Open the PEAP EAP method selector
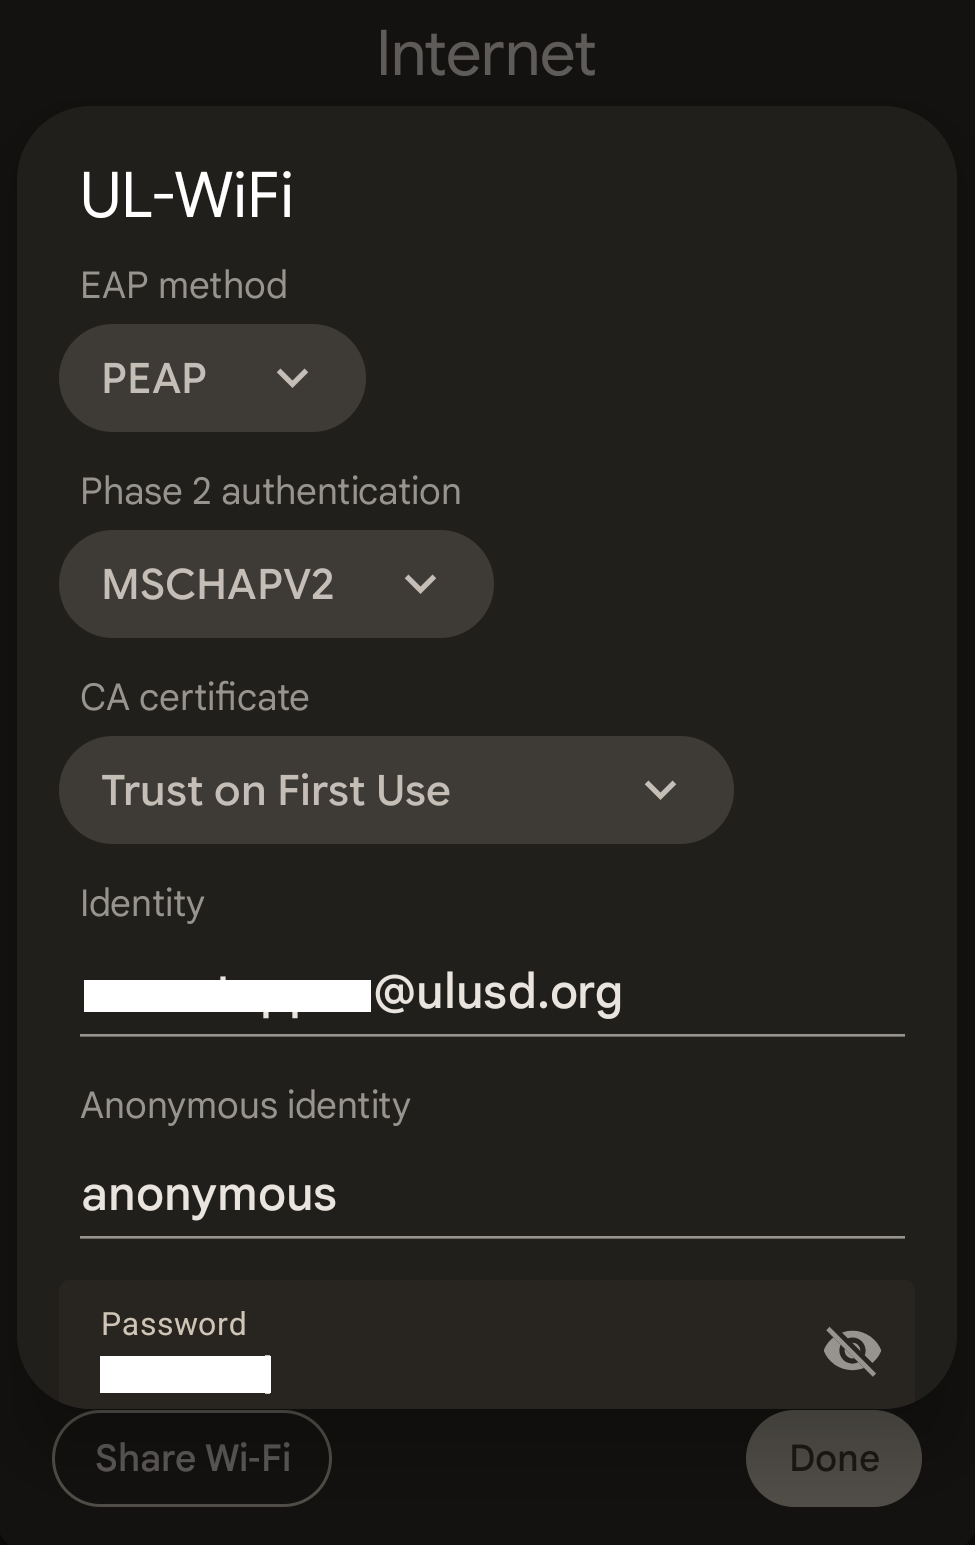This screenshot has width=975, height=1545. pos(212,378)
